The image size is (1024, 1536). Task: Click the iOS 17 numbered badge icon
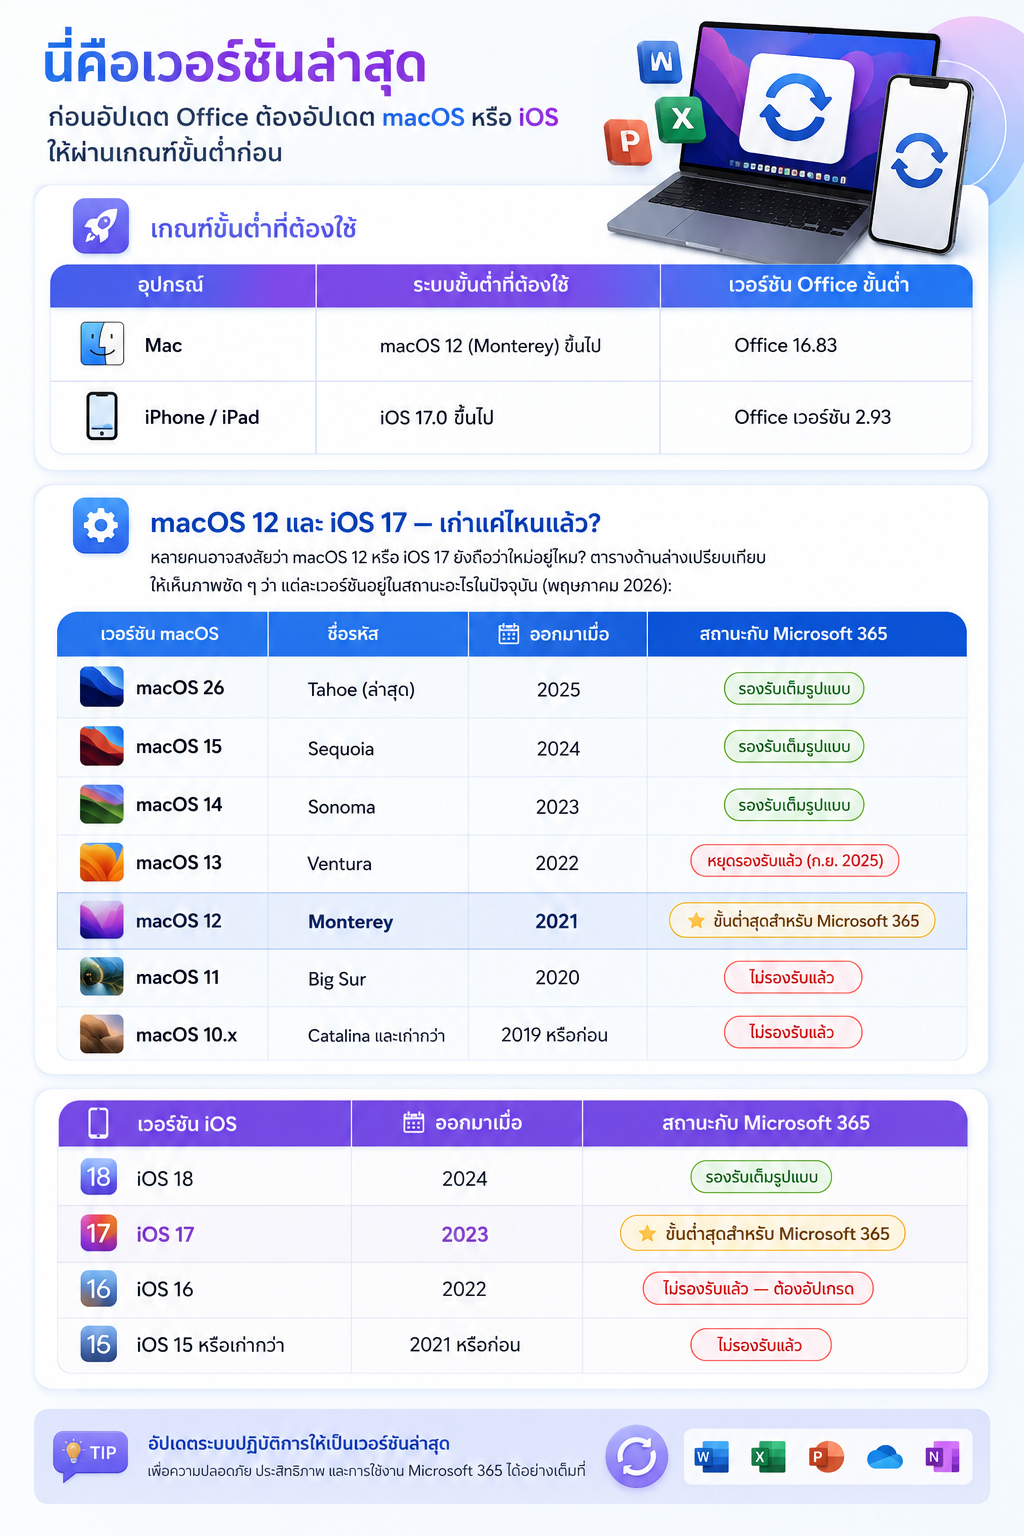[x=99, y=1233]
